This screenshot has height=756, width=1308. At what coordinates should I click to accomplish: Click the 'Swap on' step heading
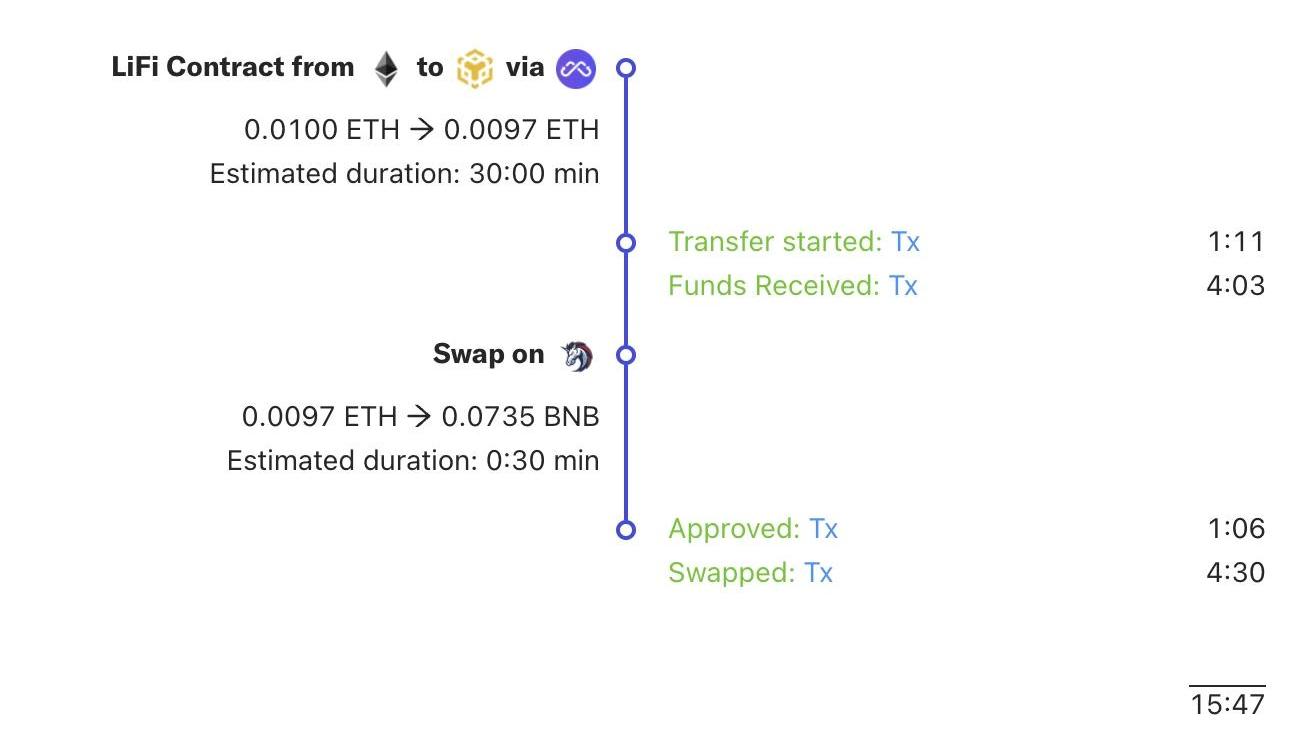pyautogui.click(x=488, y=355)
